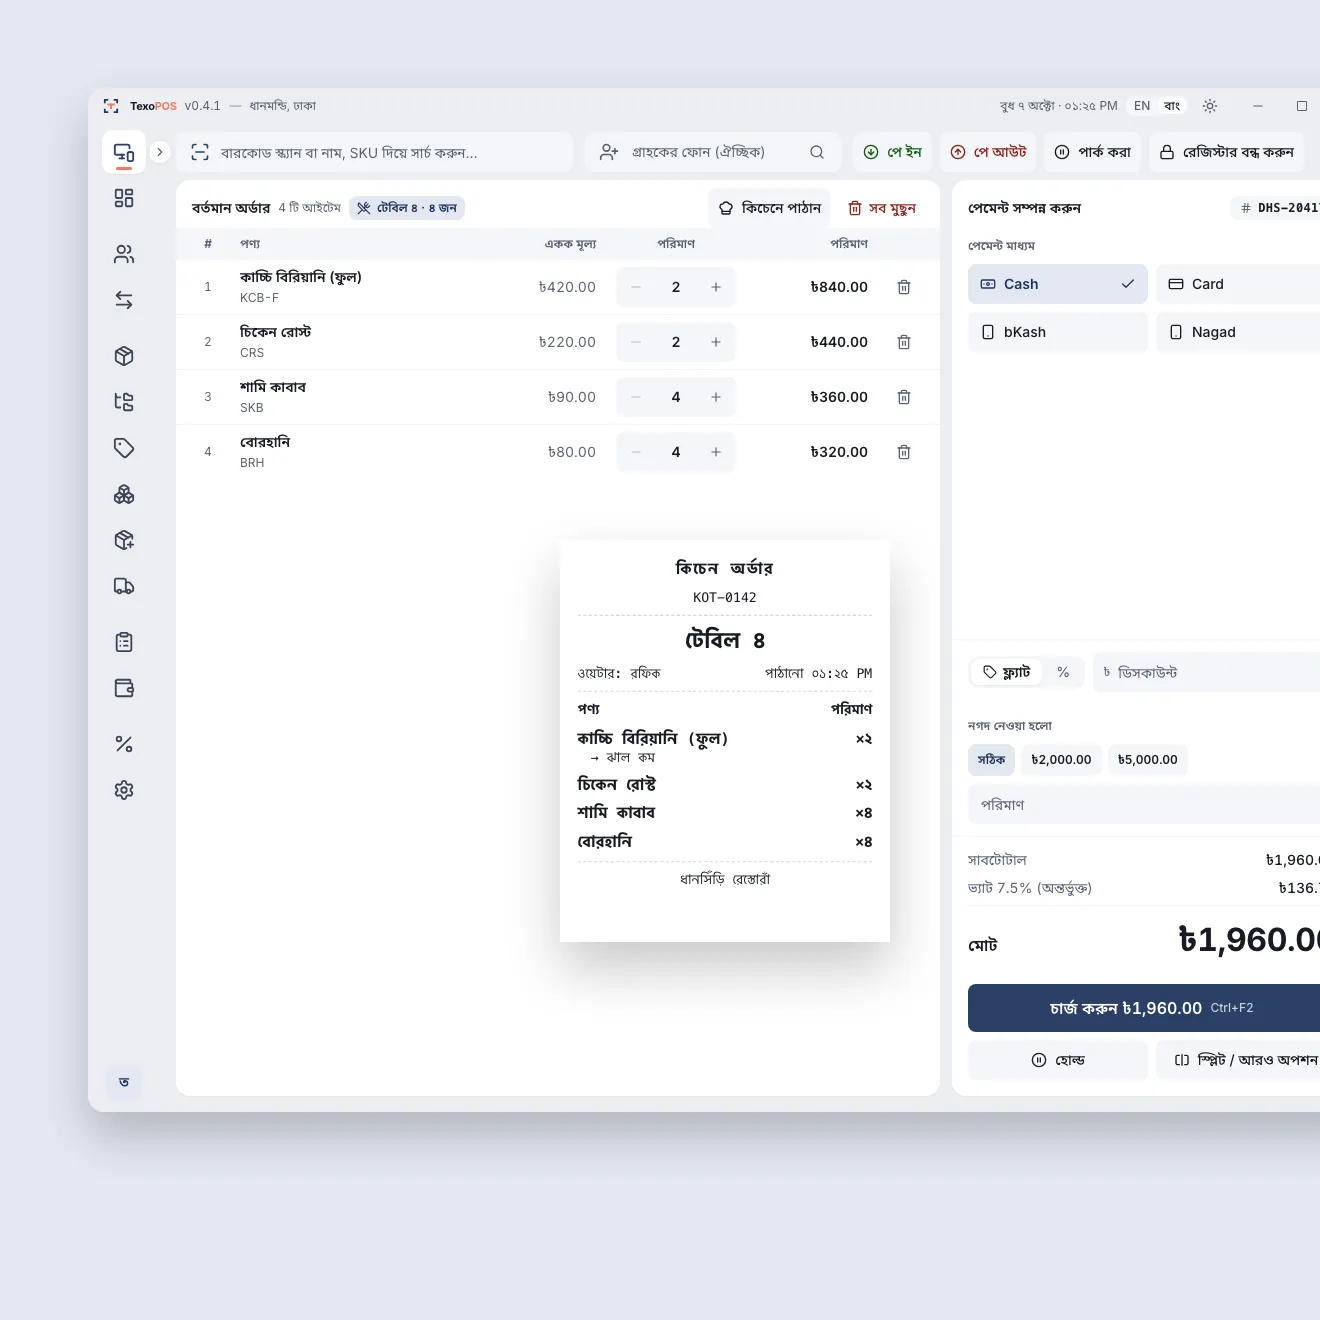
Task: Open the categories tree icon in sidebar
Action: pyautogui.click(x=124, y=402)
